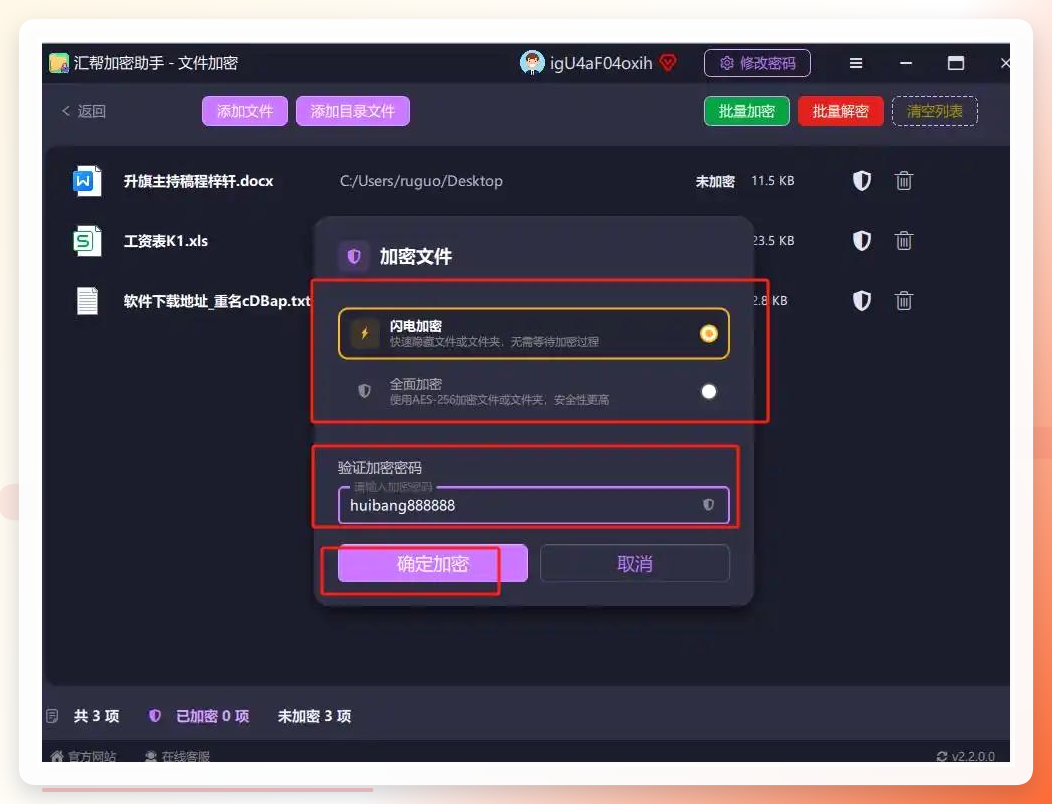Click the lightning icon of 闪电加密
This screenshot has height=804, width=1052.
click(364, 333)
